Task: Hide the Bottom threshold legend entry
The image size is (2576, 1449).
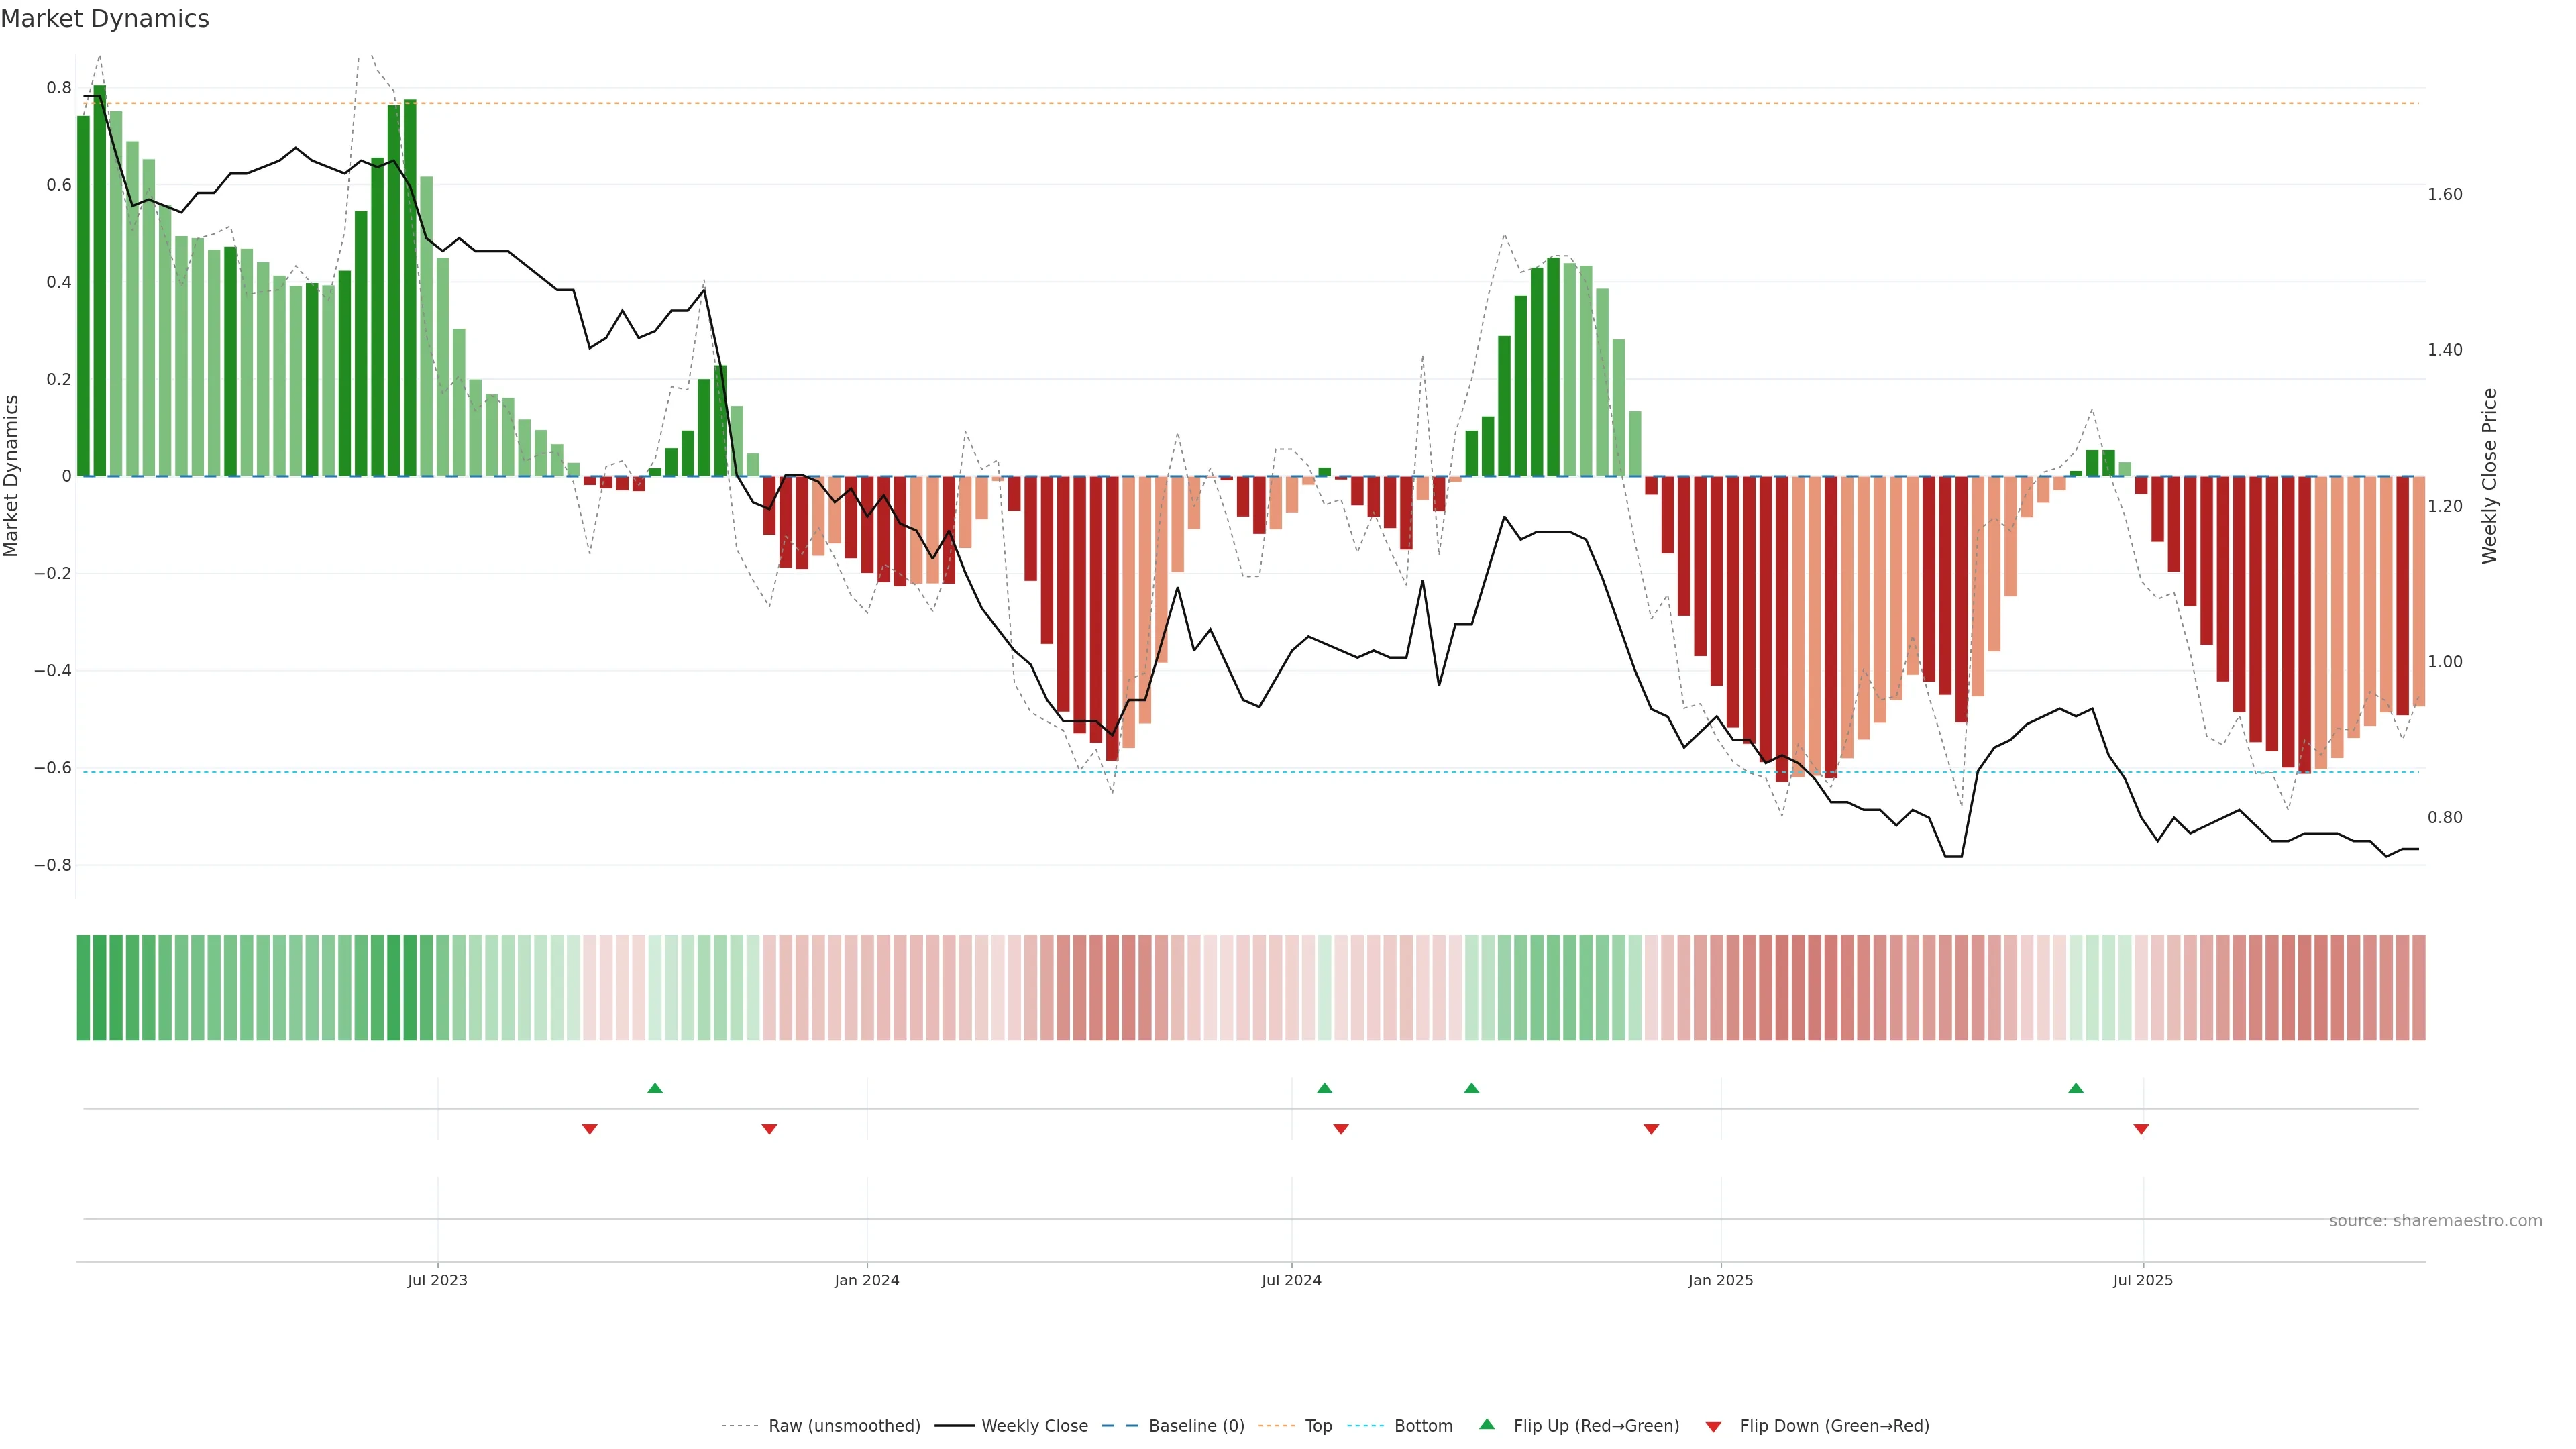Action: 1423,1426
